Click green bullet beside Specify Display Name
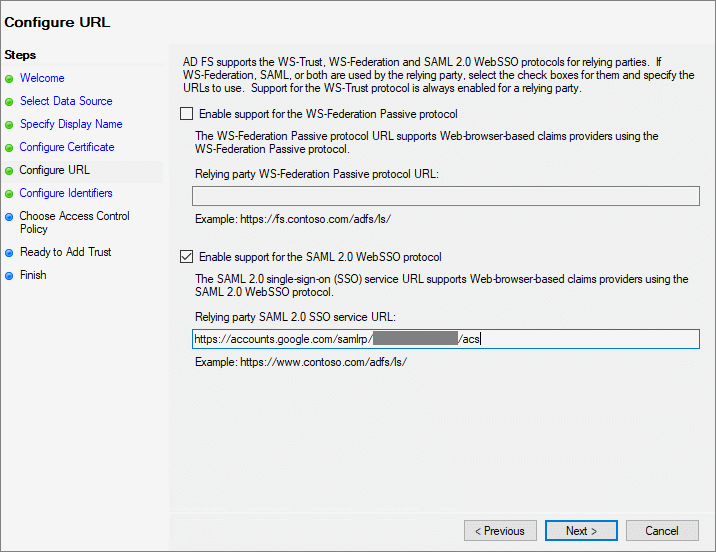Screen dimensions: 716x552 10,125
